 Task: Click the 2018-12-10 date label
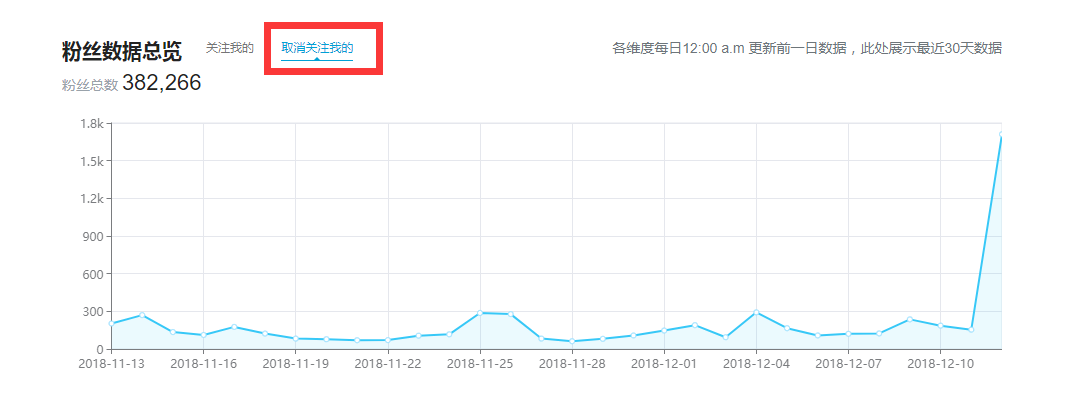941,363
